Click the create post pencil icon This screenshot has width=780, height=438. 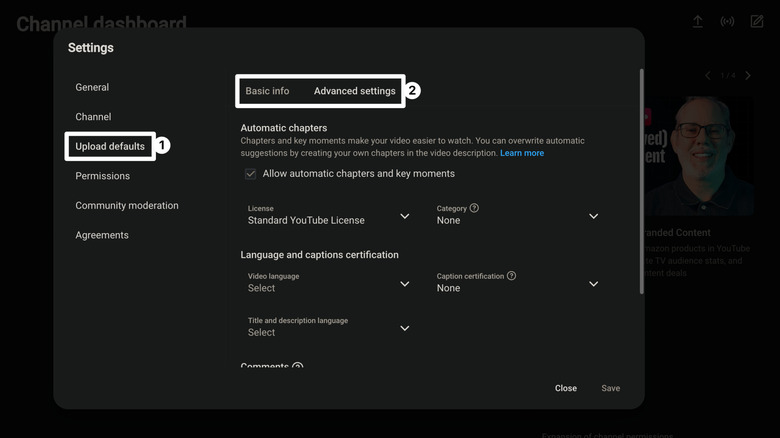coord(757,21)
